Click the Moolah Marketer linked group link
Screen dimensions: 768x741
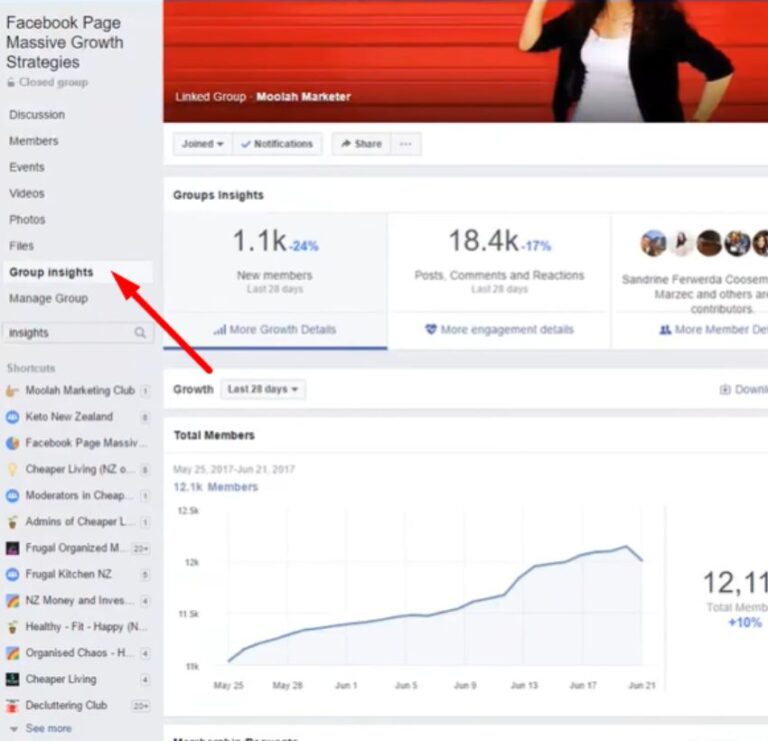[303, 97]
